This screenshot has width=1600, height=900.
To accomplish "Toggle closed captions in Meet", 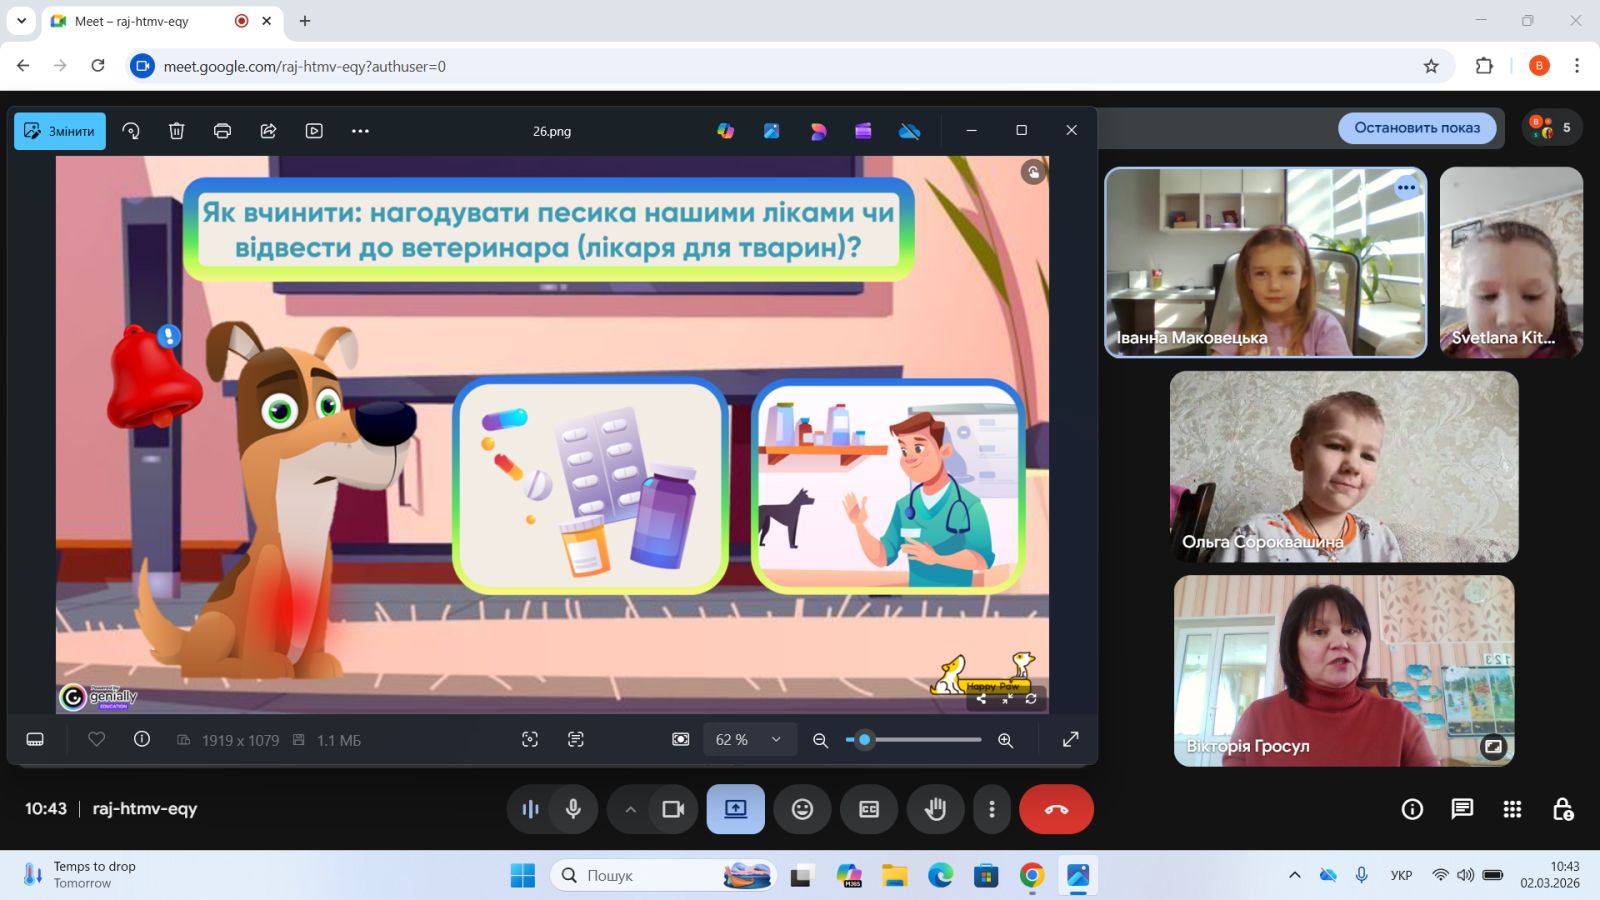I will 869,809.
